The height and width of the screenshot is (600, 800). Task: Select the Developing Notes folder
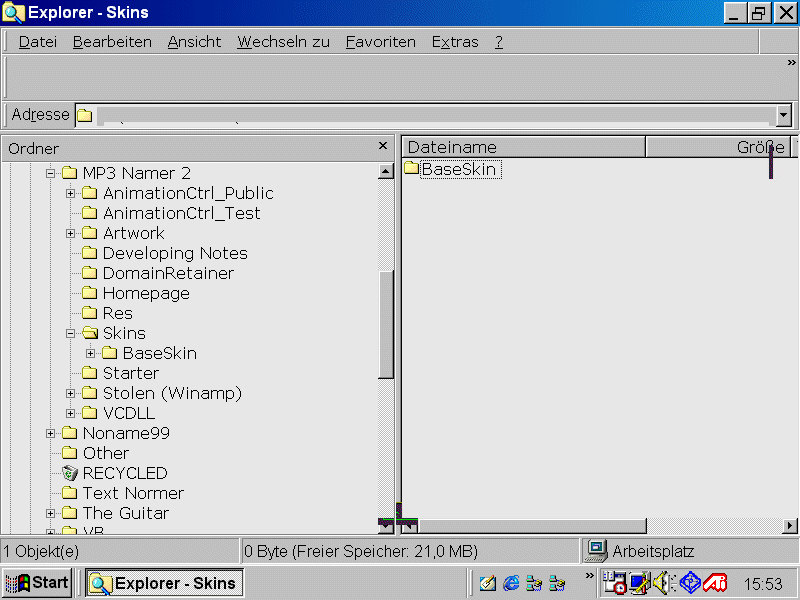(174, 253)
